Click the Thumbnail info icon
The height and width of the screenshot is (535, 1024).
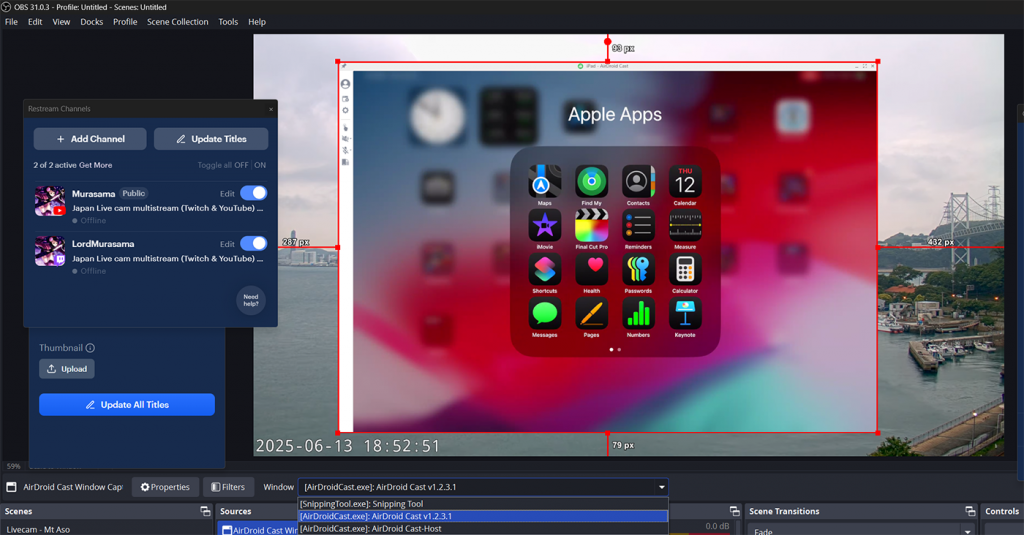coord(90,348)
